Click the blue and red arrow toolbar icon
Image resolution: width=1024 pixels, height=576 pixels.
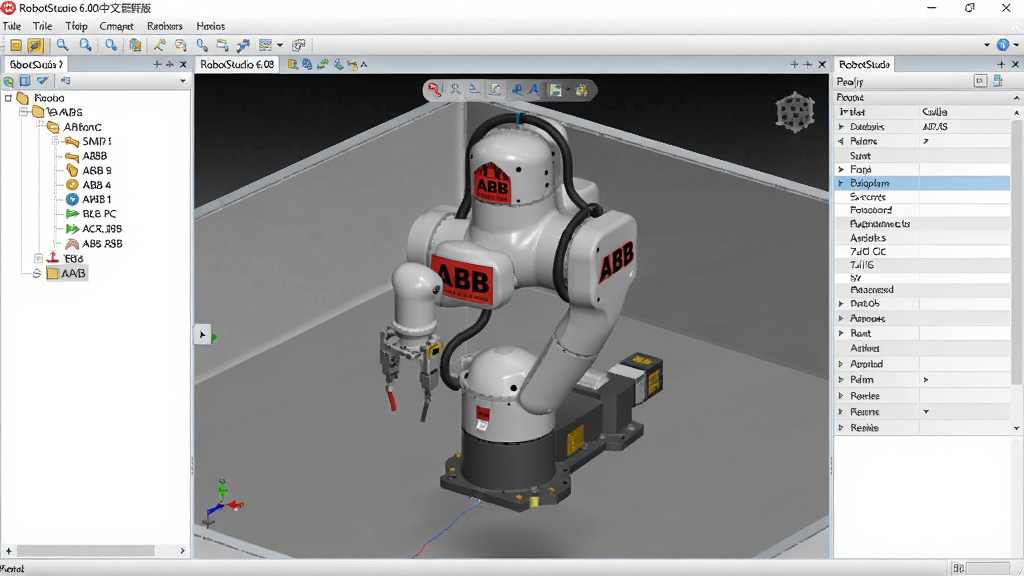(243, 45)
